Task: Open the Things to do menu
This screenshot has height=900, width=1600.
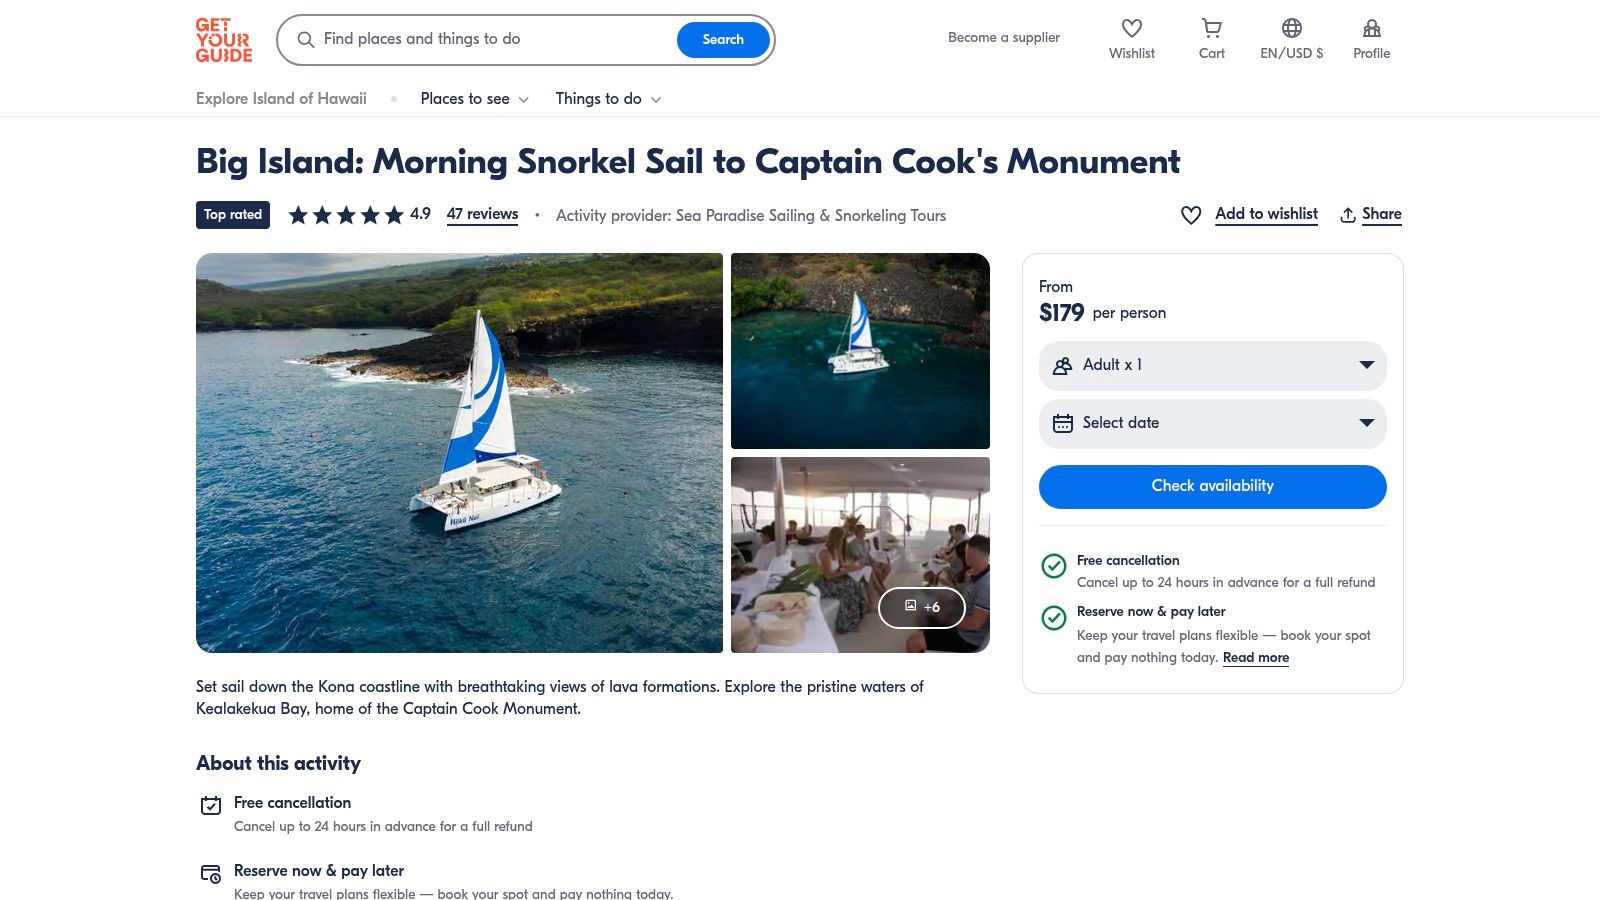Action: coord(608,99)
